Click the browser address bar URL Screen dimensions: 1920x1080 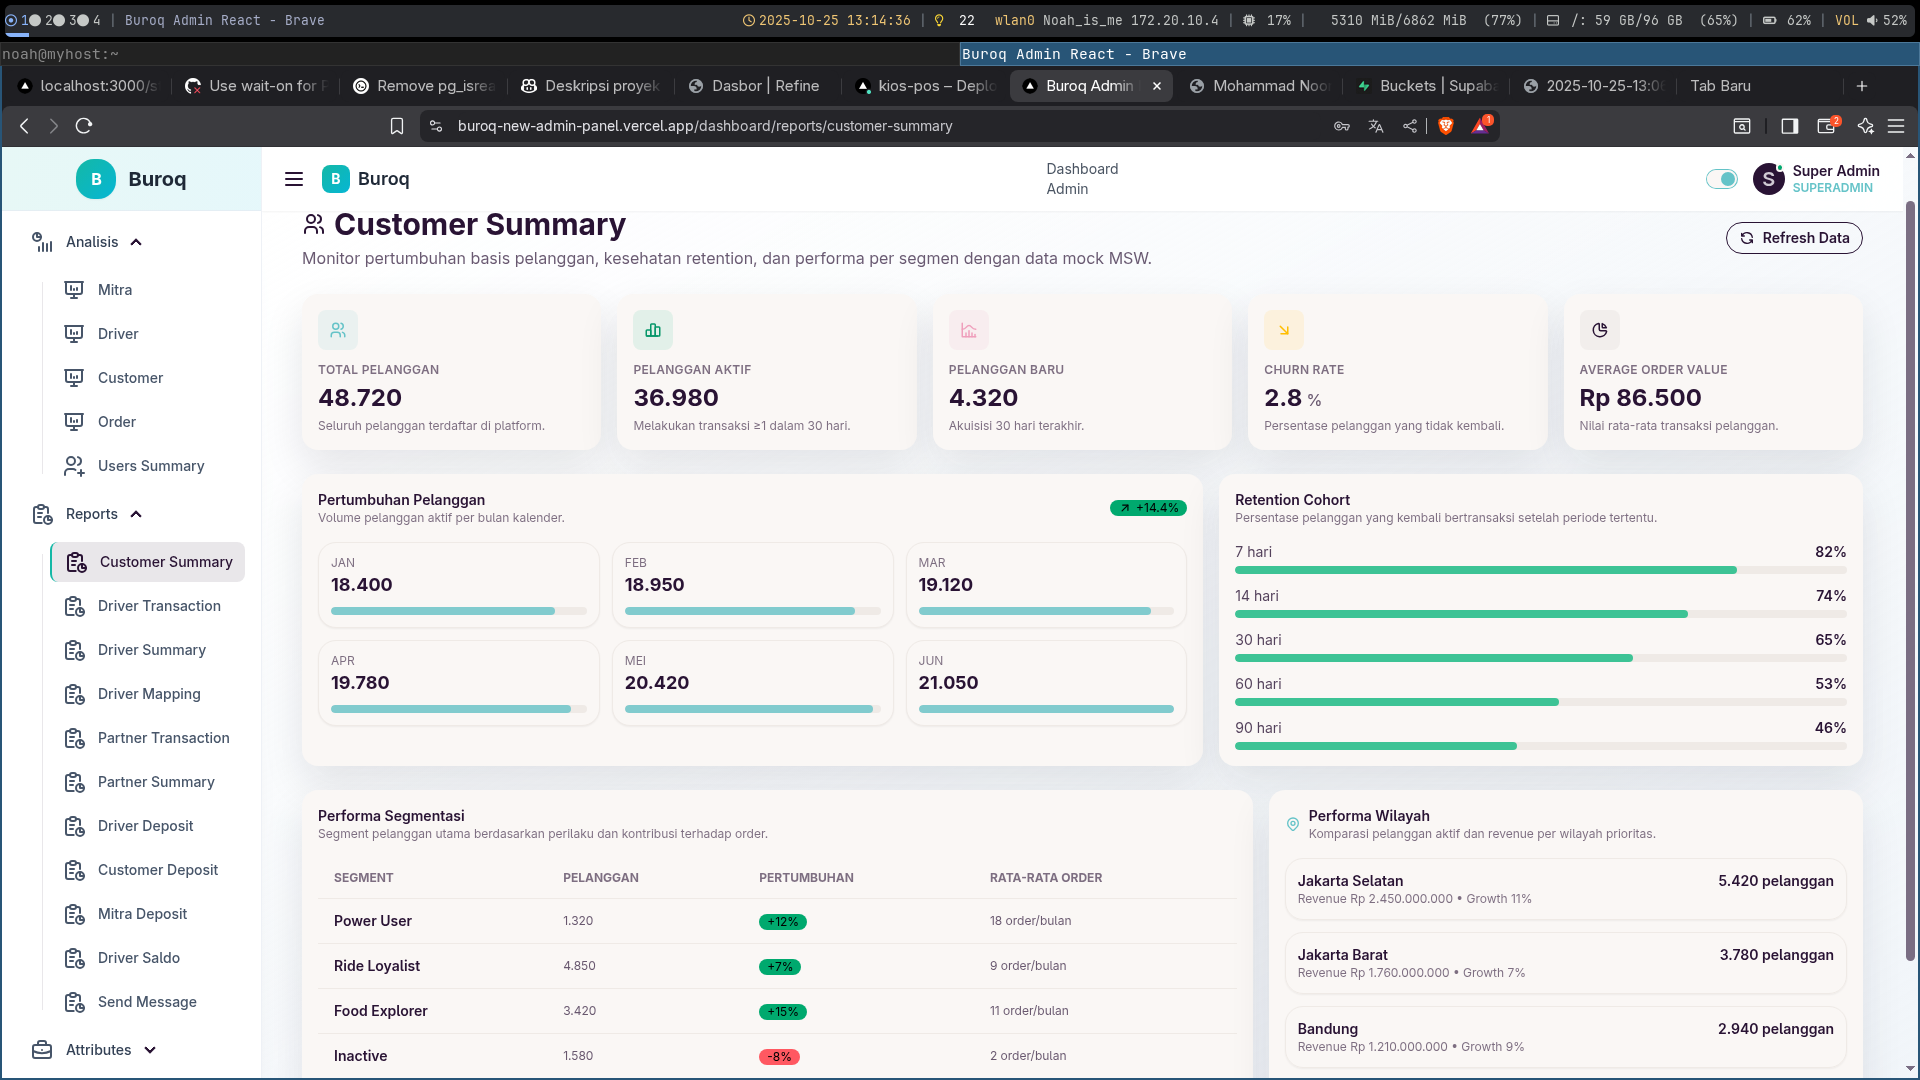705,126
